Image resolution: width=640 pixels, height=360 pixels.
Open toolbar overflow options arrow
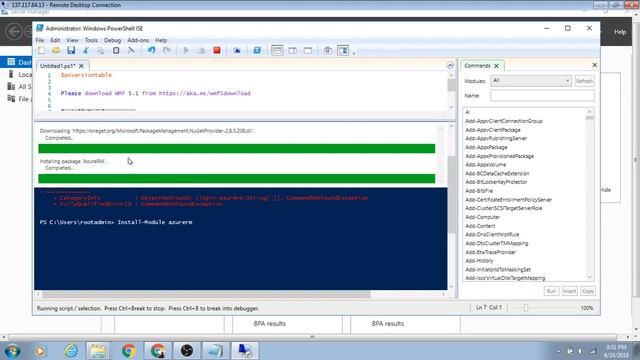[354, 53]
